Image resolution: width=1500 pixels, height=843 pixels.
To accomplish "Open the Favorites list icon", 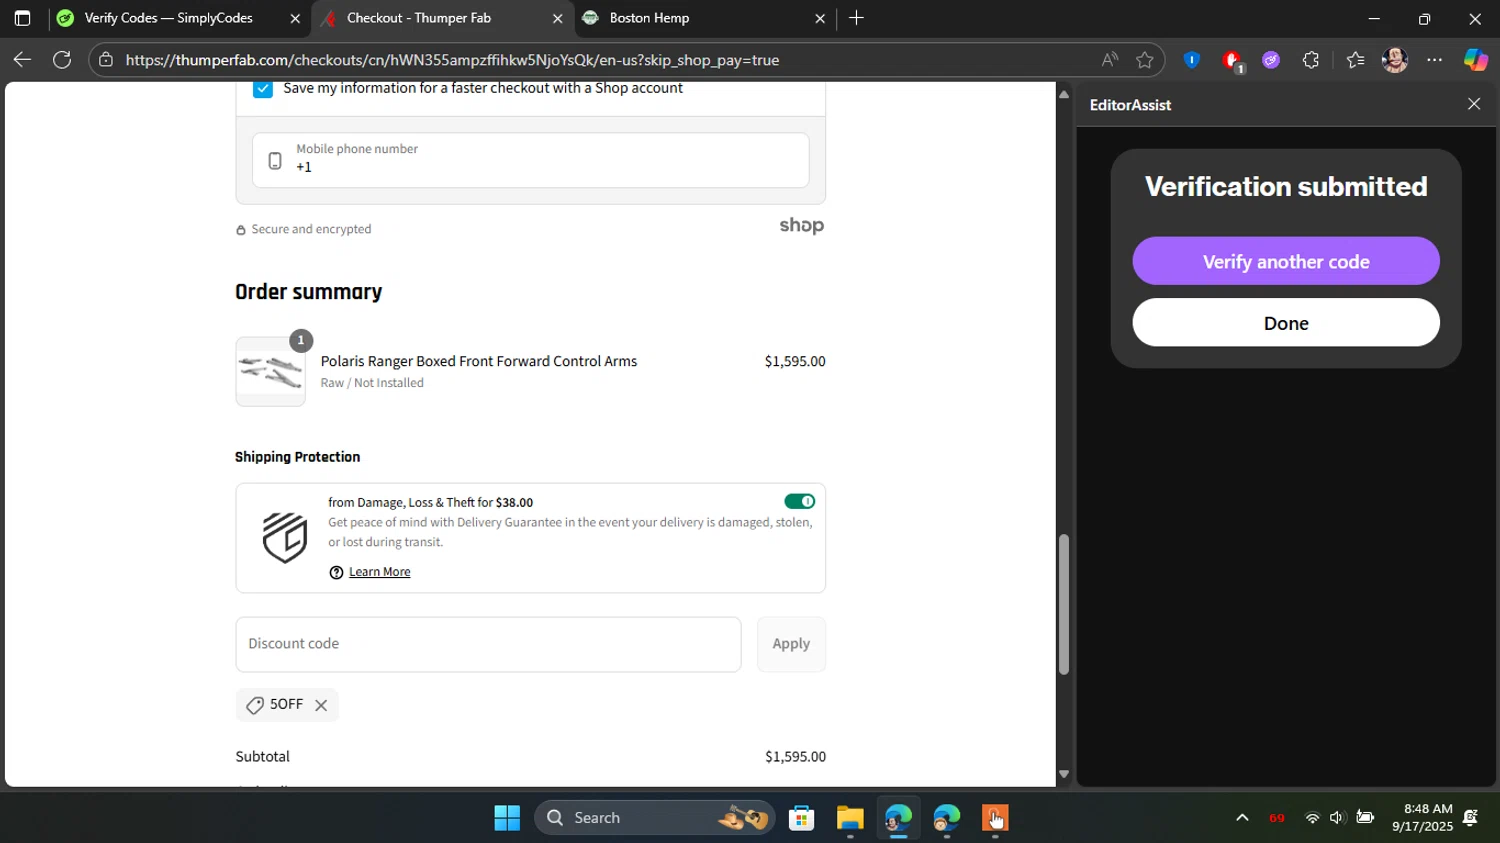I will (x=1355, y=60).
